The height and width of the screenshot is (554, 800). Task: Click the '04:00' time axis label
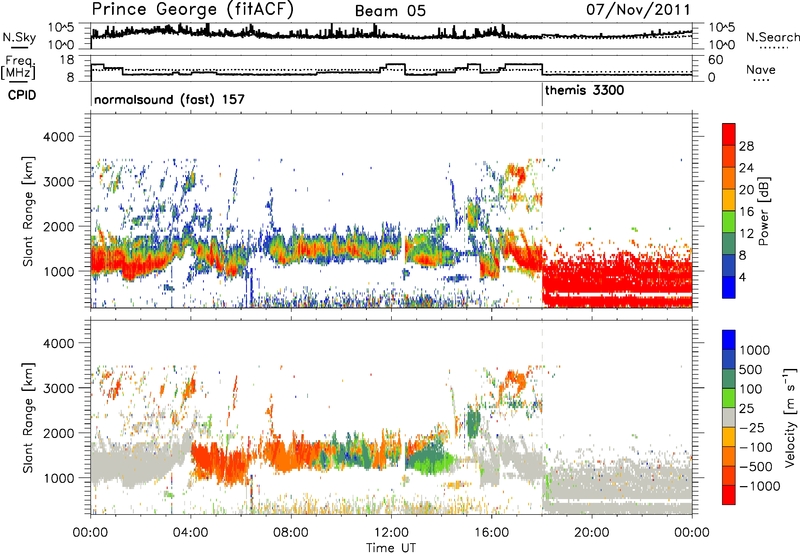coord(191,533)
